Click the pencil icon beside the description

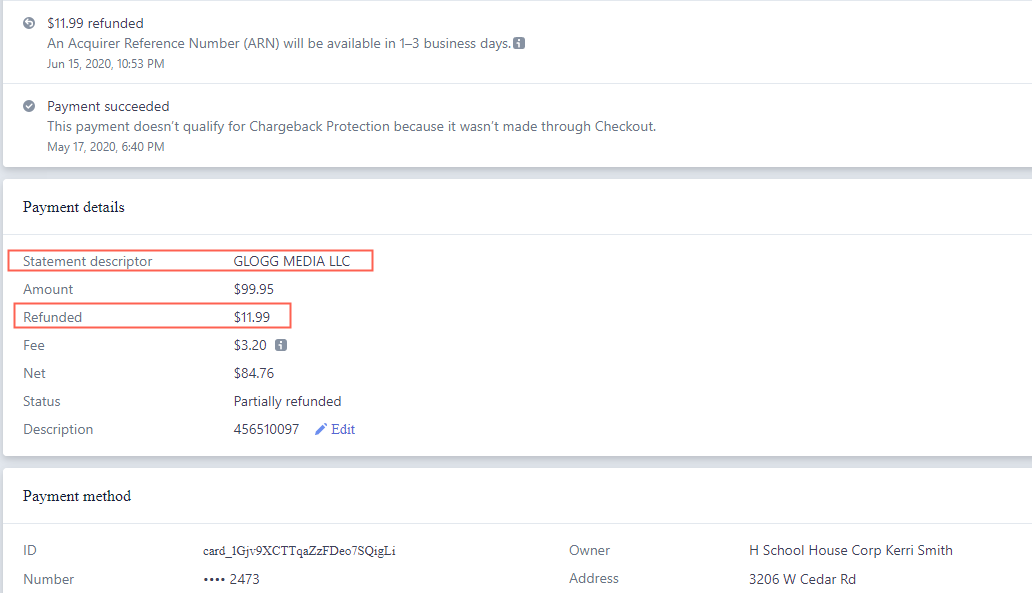321,429
